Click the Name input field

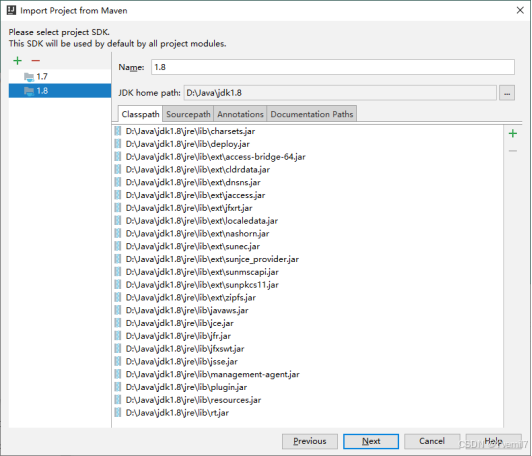(x=333, y=67)
